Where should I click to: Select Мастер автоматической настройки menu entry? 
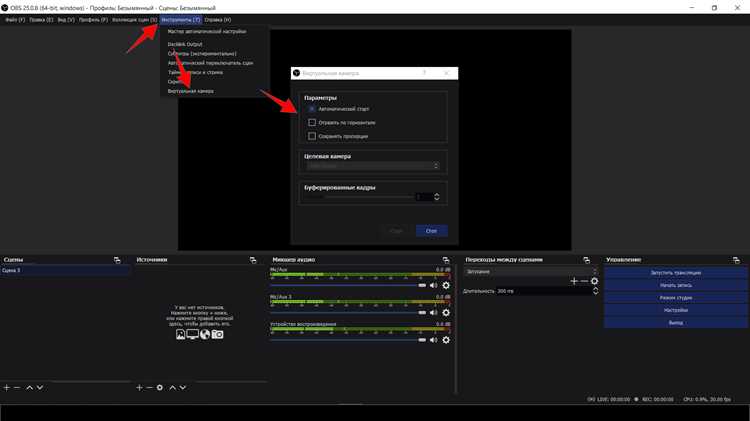[x=207, y=32]
